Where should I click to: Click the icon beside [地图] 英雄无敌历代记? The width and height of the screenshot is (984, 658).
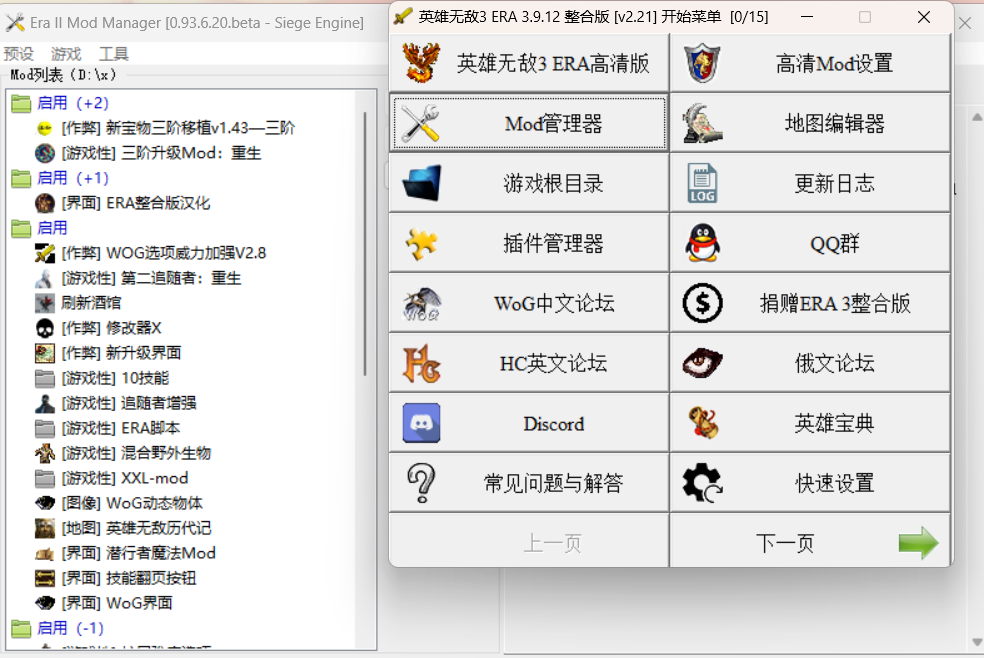(x=45, y=528)
